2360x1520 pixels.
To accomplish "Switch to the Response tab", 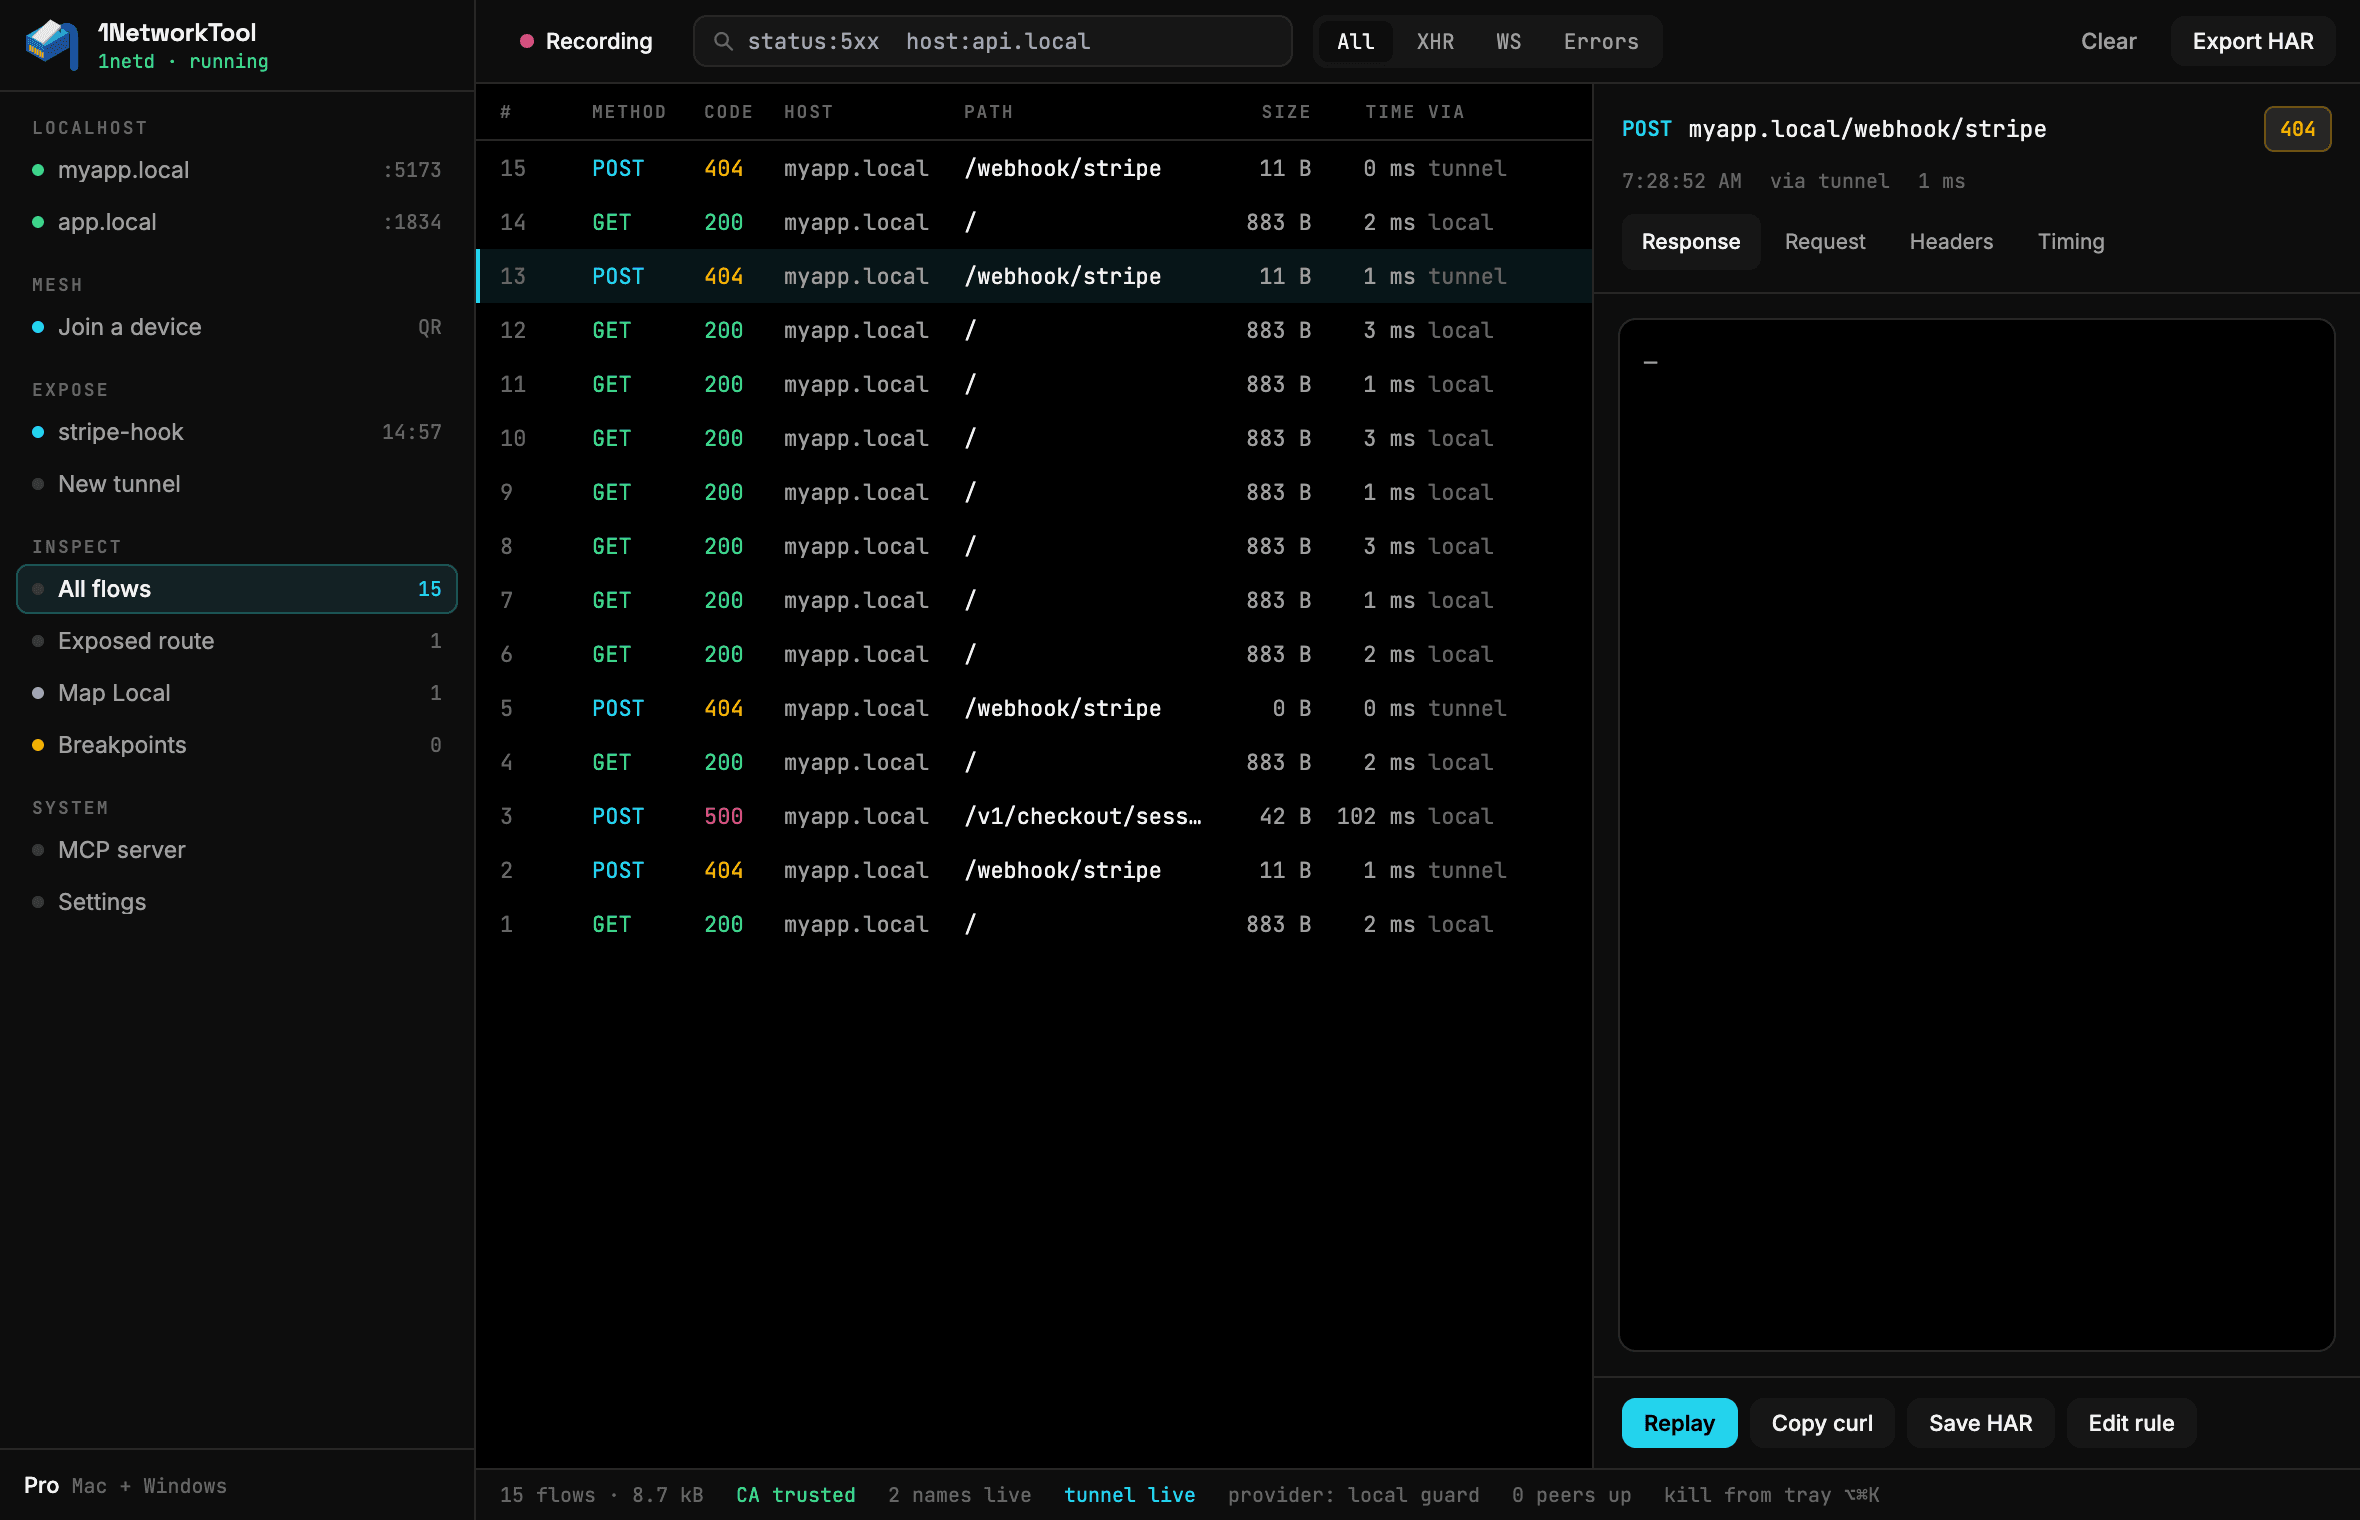I will (1690, 242).
